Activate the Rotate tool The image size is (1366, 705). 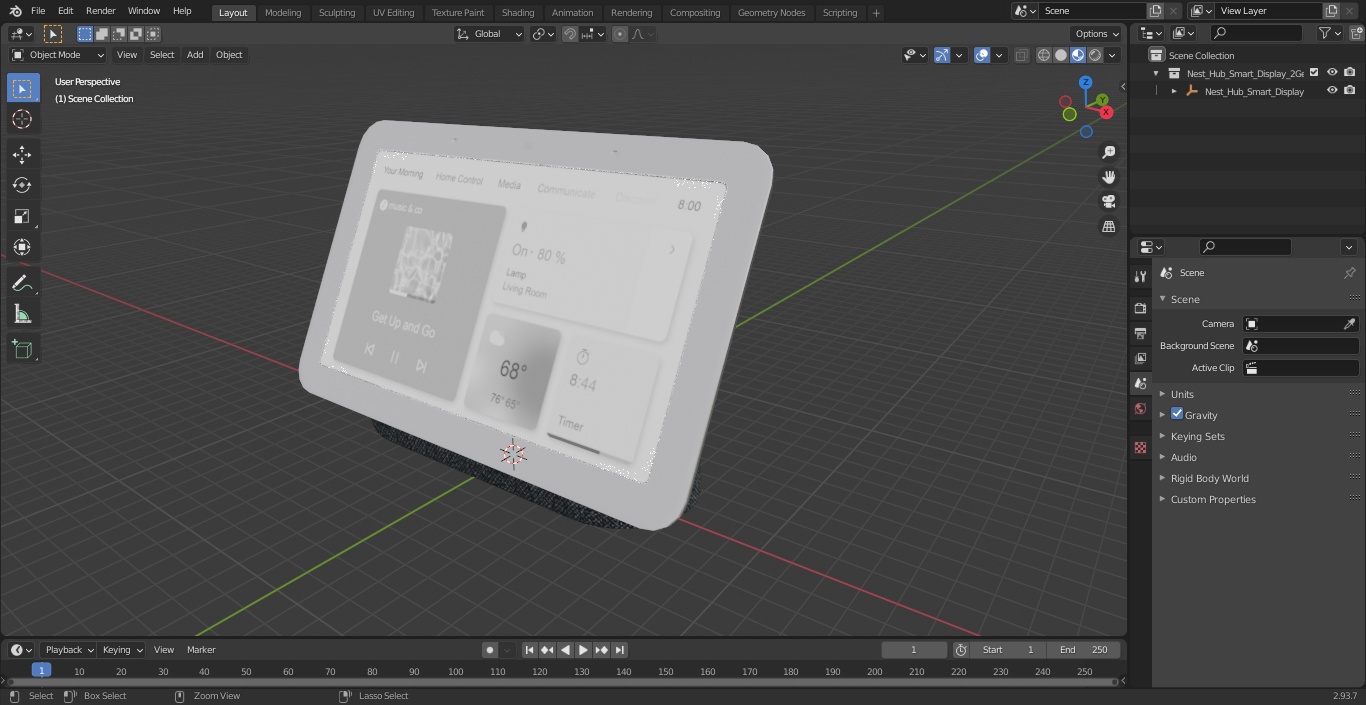(22, 185)
